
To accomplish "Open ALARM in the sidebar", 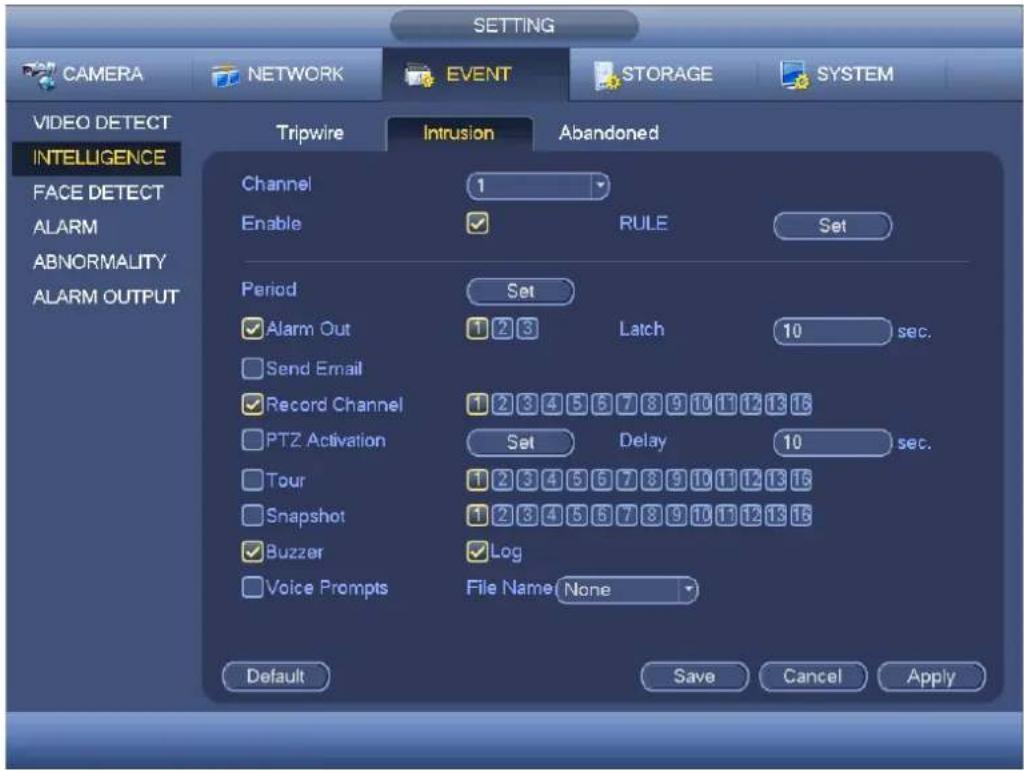I will coord(65,227).
